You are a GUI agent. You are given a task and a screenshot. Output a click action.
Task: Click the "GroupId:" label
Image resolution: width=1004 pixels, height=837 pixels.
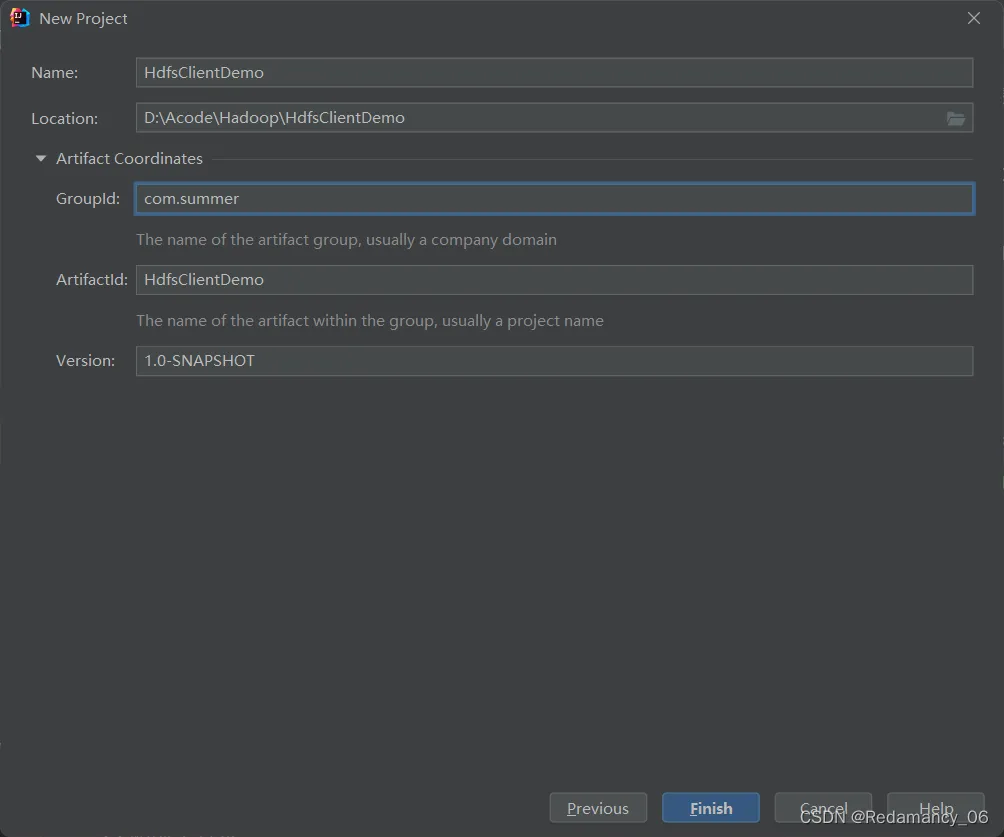pos(88,199)
